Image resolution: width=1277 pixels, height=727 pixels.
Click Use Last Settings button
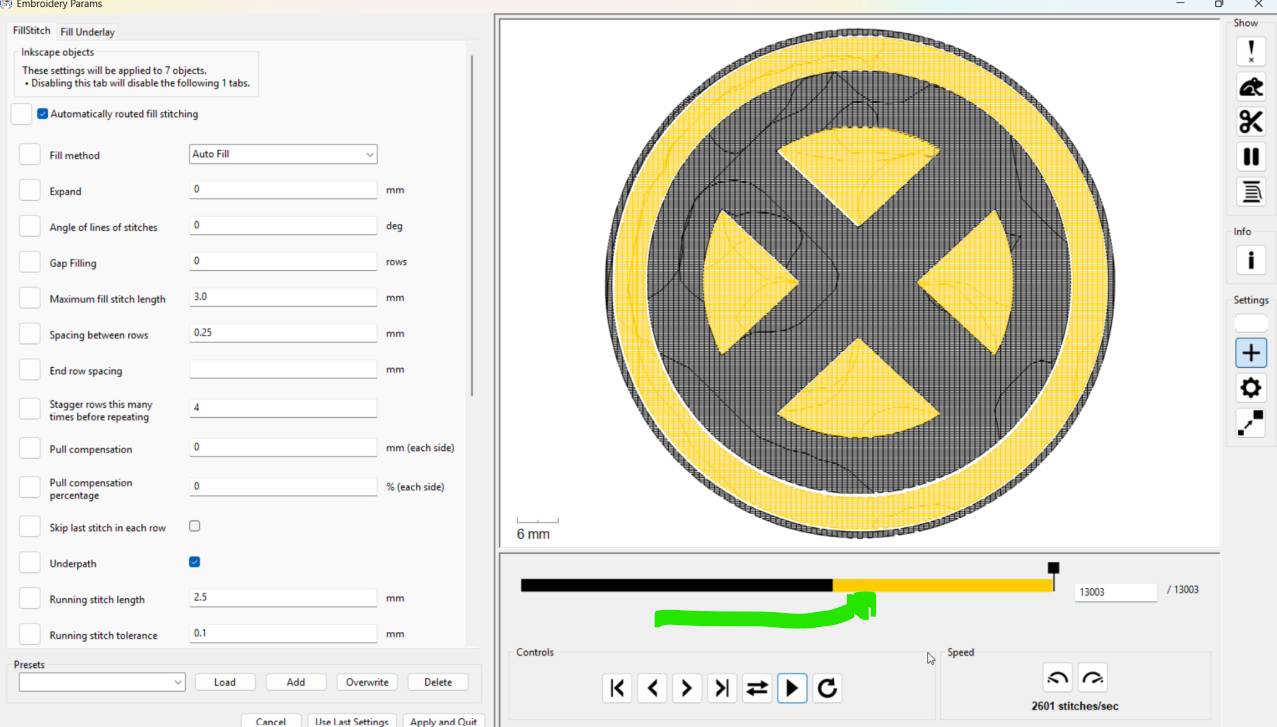(x=352, y=721)
